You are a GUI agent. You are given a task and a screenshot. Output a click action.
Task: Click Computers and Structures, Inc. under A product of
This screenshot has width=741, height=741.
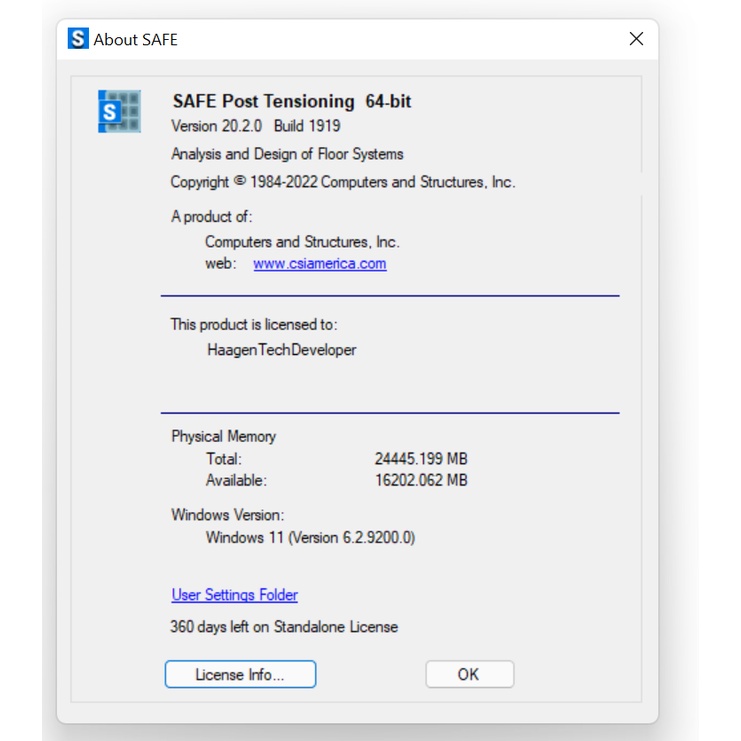click(302, 242)
